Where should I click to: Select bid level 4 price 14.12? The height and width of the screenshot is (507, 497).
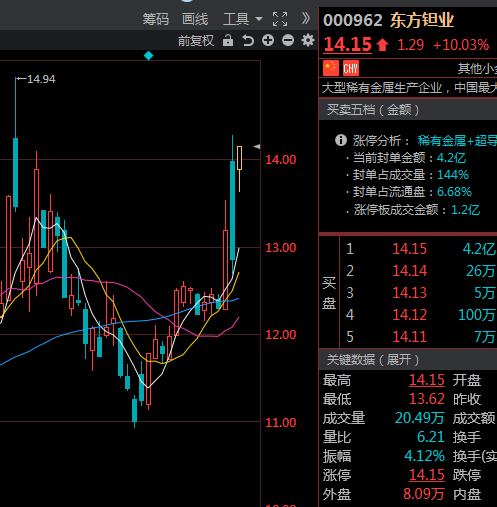tap(409, 315)
